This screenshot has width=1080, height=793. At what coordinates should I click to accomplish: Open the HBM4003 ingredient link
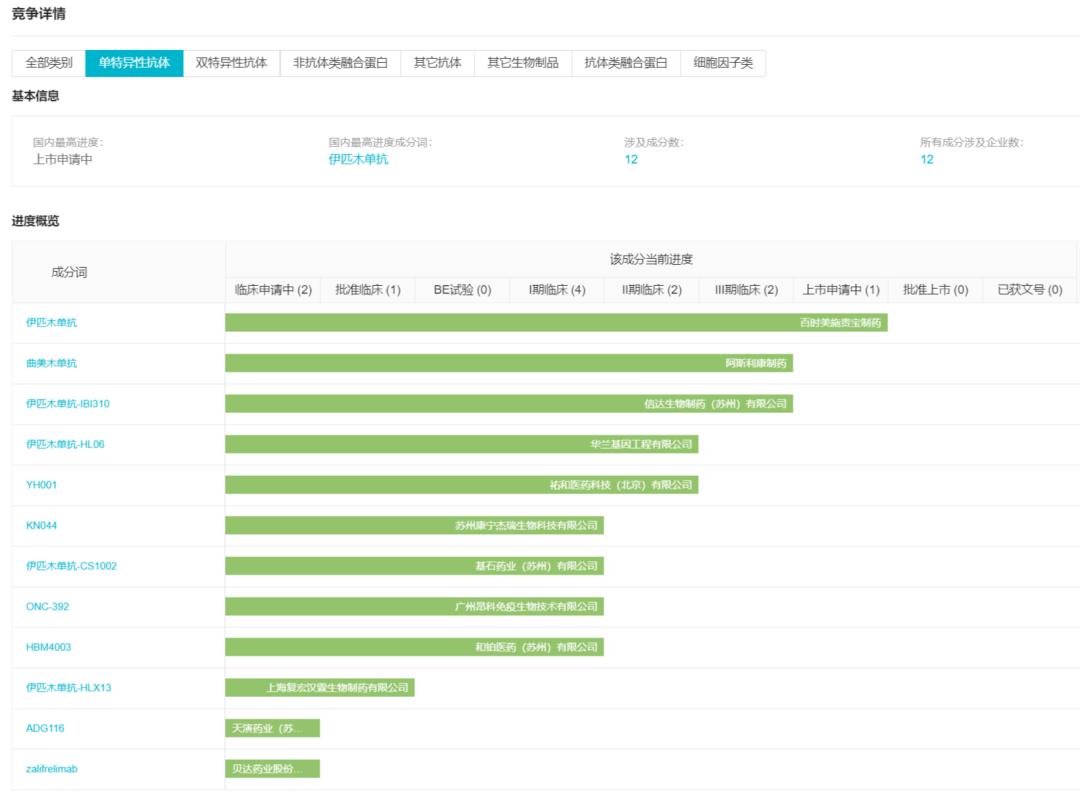(x=48, y=648)
